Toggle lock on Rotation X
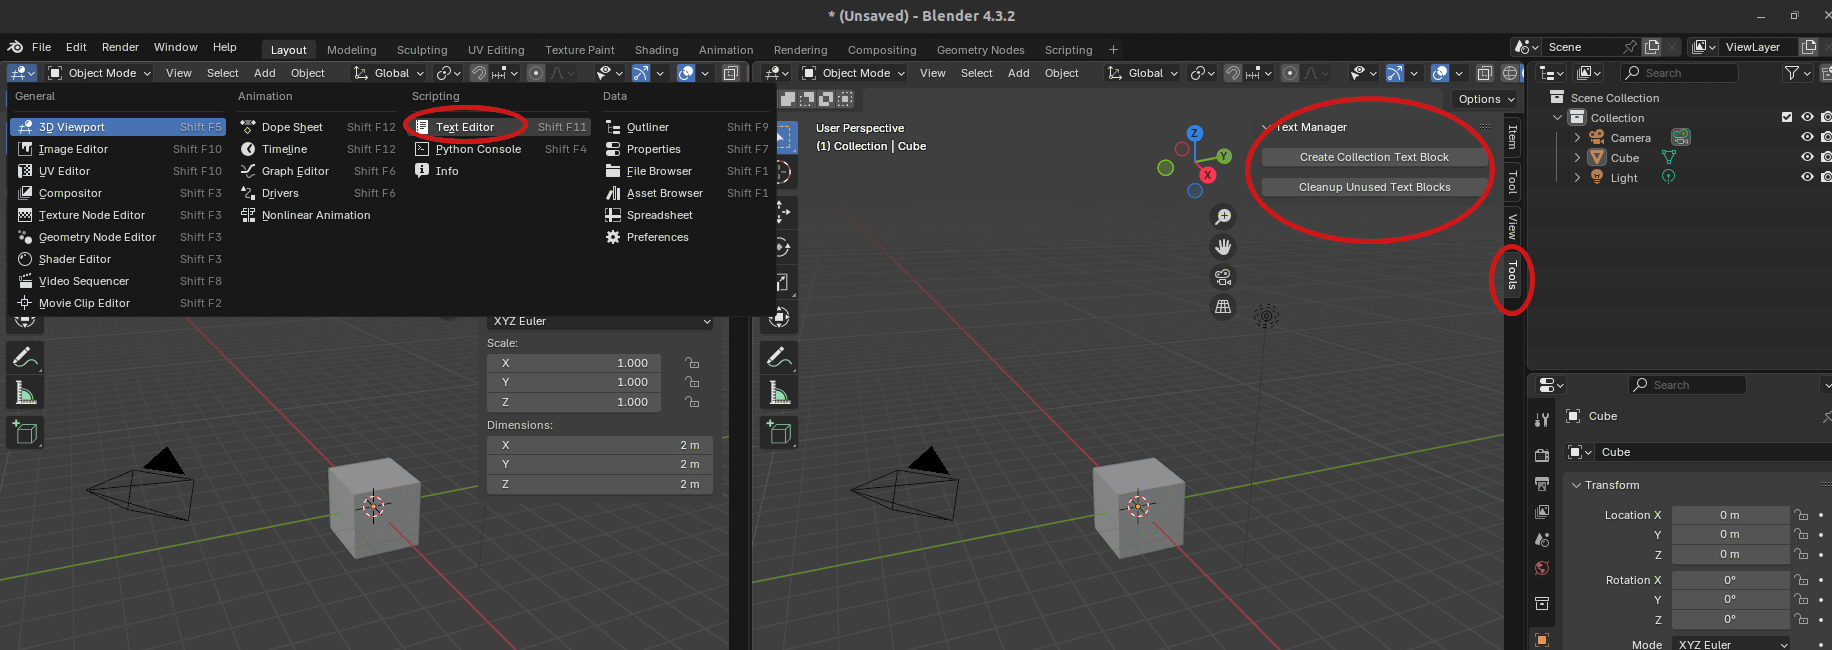Image resolution: width=1832 pixels, height=650 pixels. (x=1801, y=580)
